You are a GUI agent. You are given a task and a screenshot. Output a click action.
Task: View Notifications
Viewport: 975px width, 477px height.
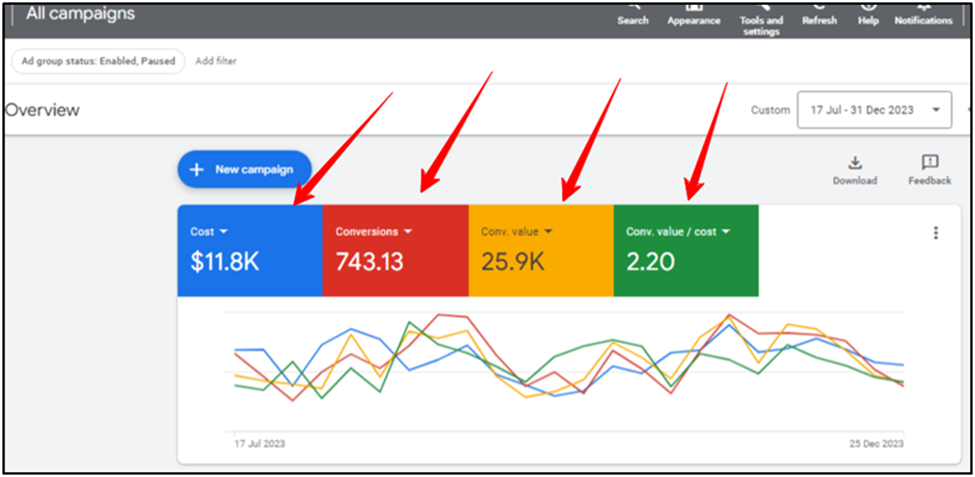[x=923, y=16]
